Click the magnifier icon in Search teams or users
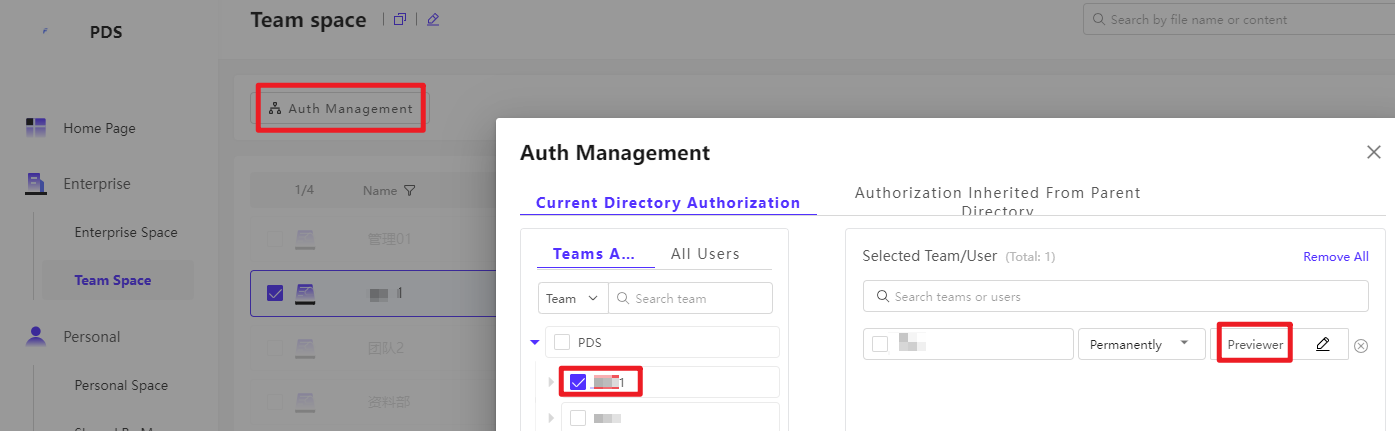 coord(883,296)
